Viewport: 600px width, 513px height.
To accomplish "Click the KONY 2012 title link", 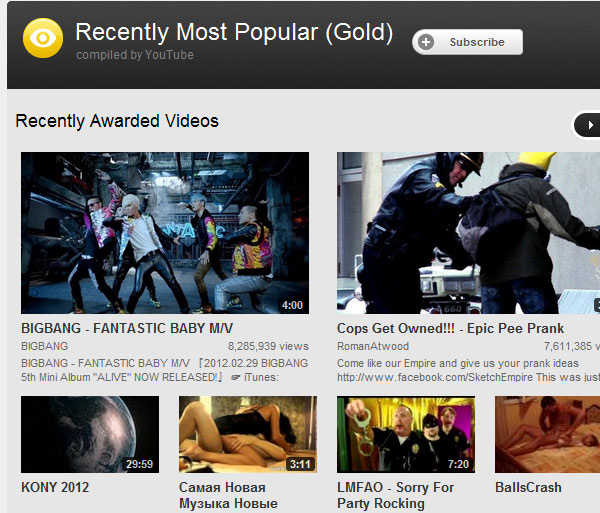I will pyautogui.click(x=55, y=487).
